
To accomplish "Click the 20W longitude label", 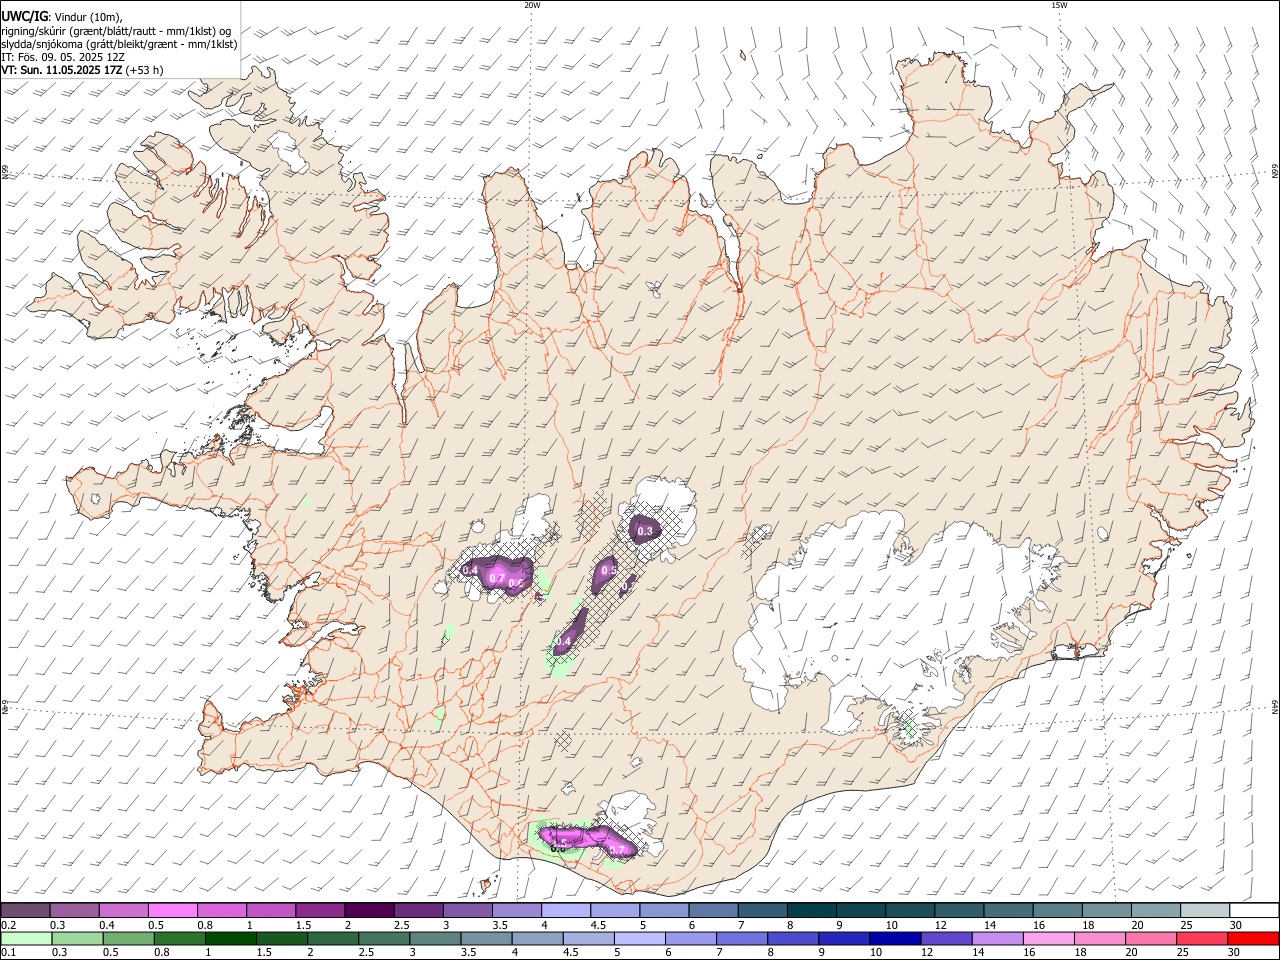I will coord(532,5).
